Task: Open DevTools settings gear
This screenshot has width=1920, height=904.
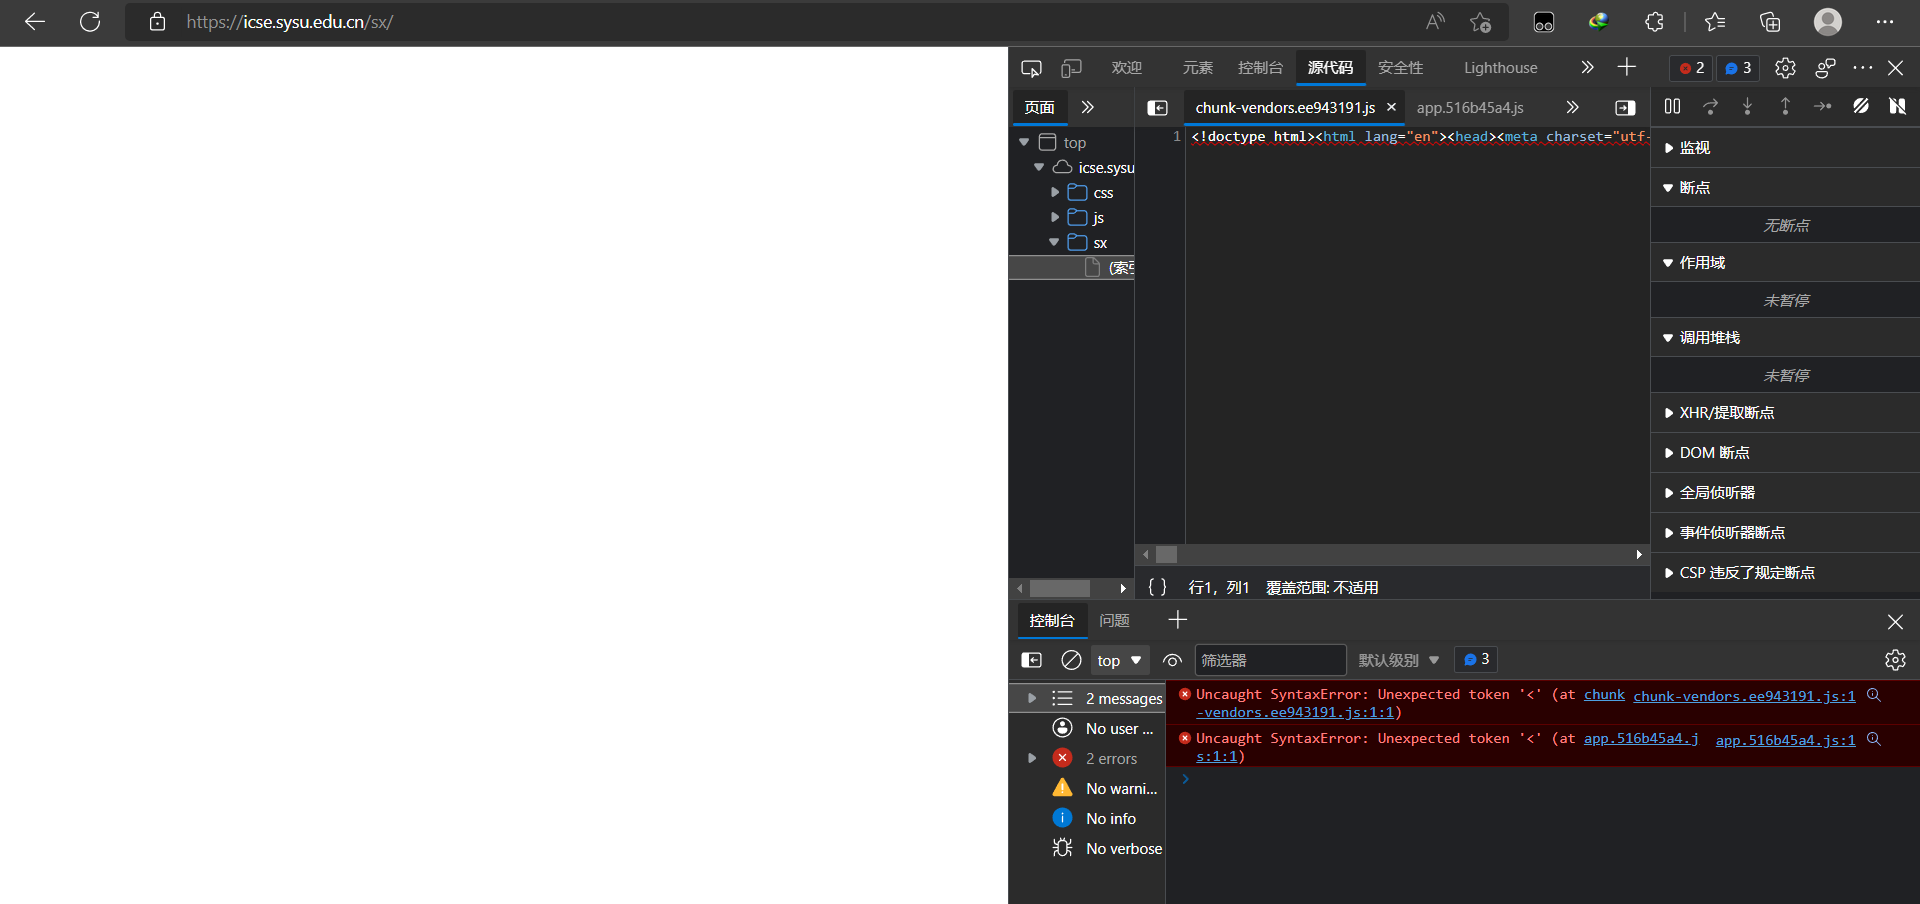Action: (x=1786, y=68)
